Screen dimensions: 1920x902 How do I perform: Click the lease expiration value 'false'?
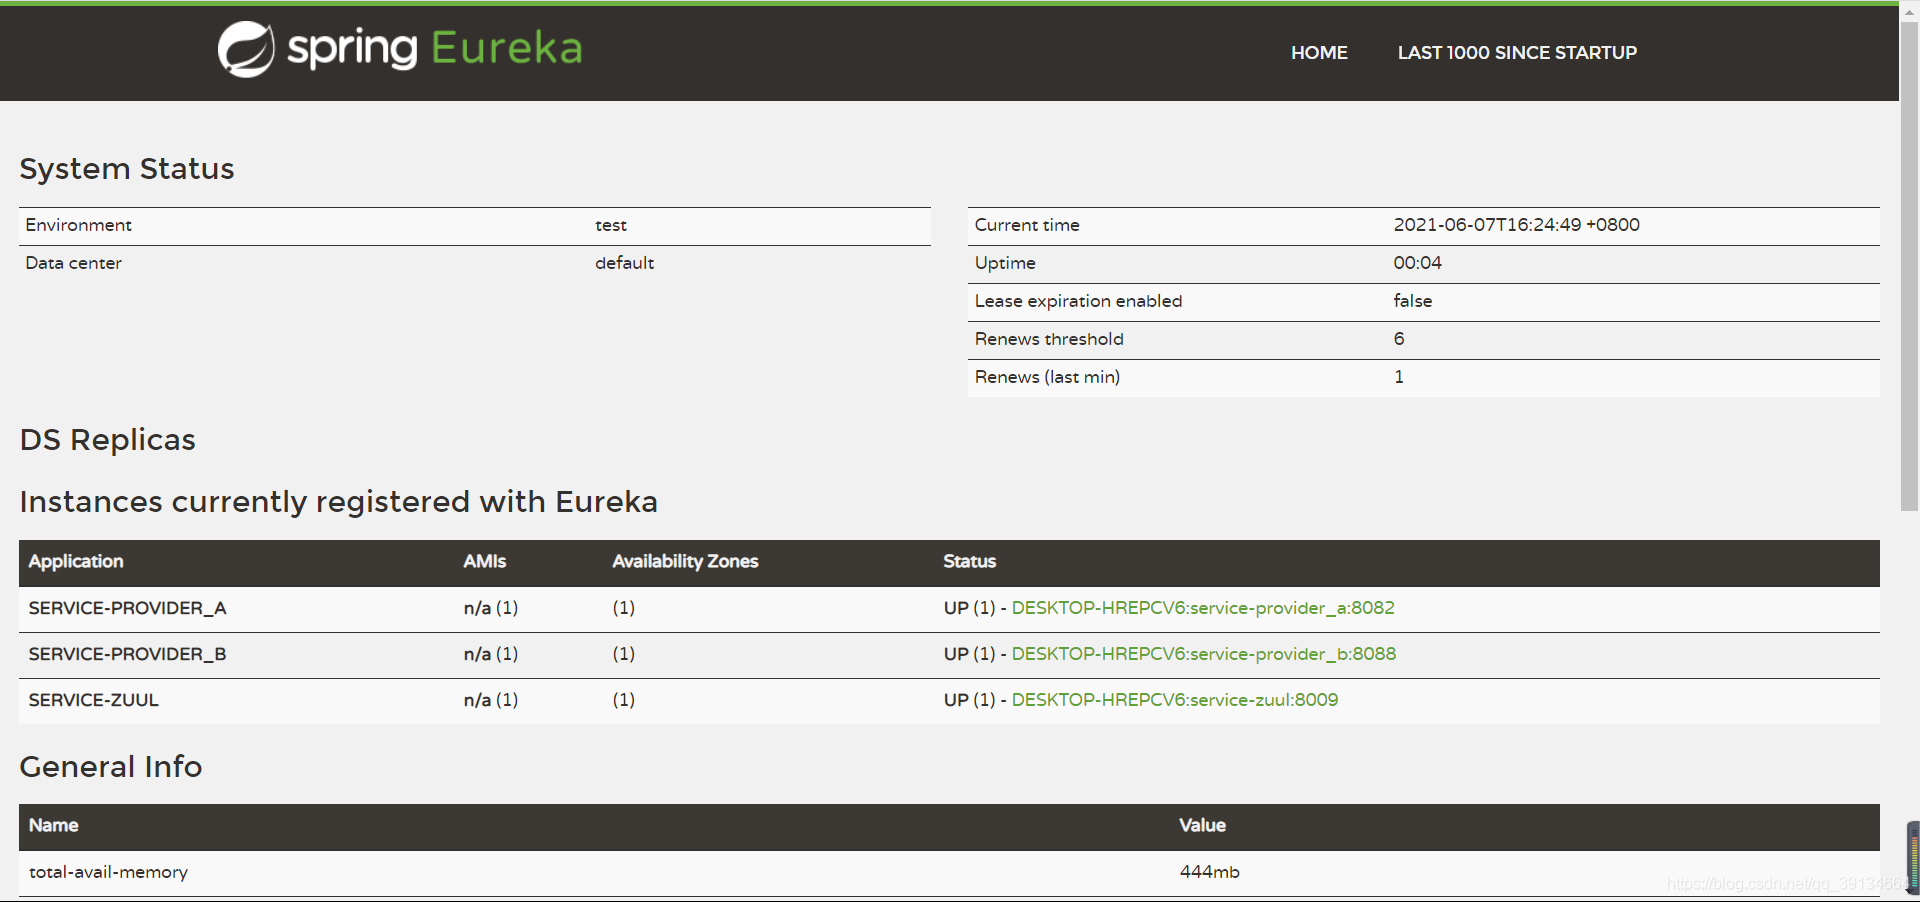(1413, 301)
